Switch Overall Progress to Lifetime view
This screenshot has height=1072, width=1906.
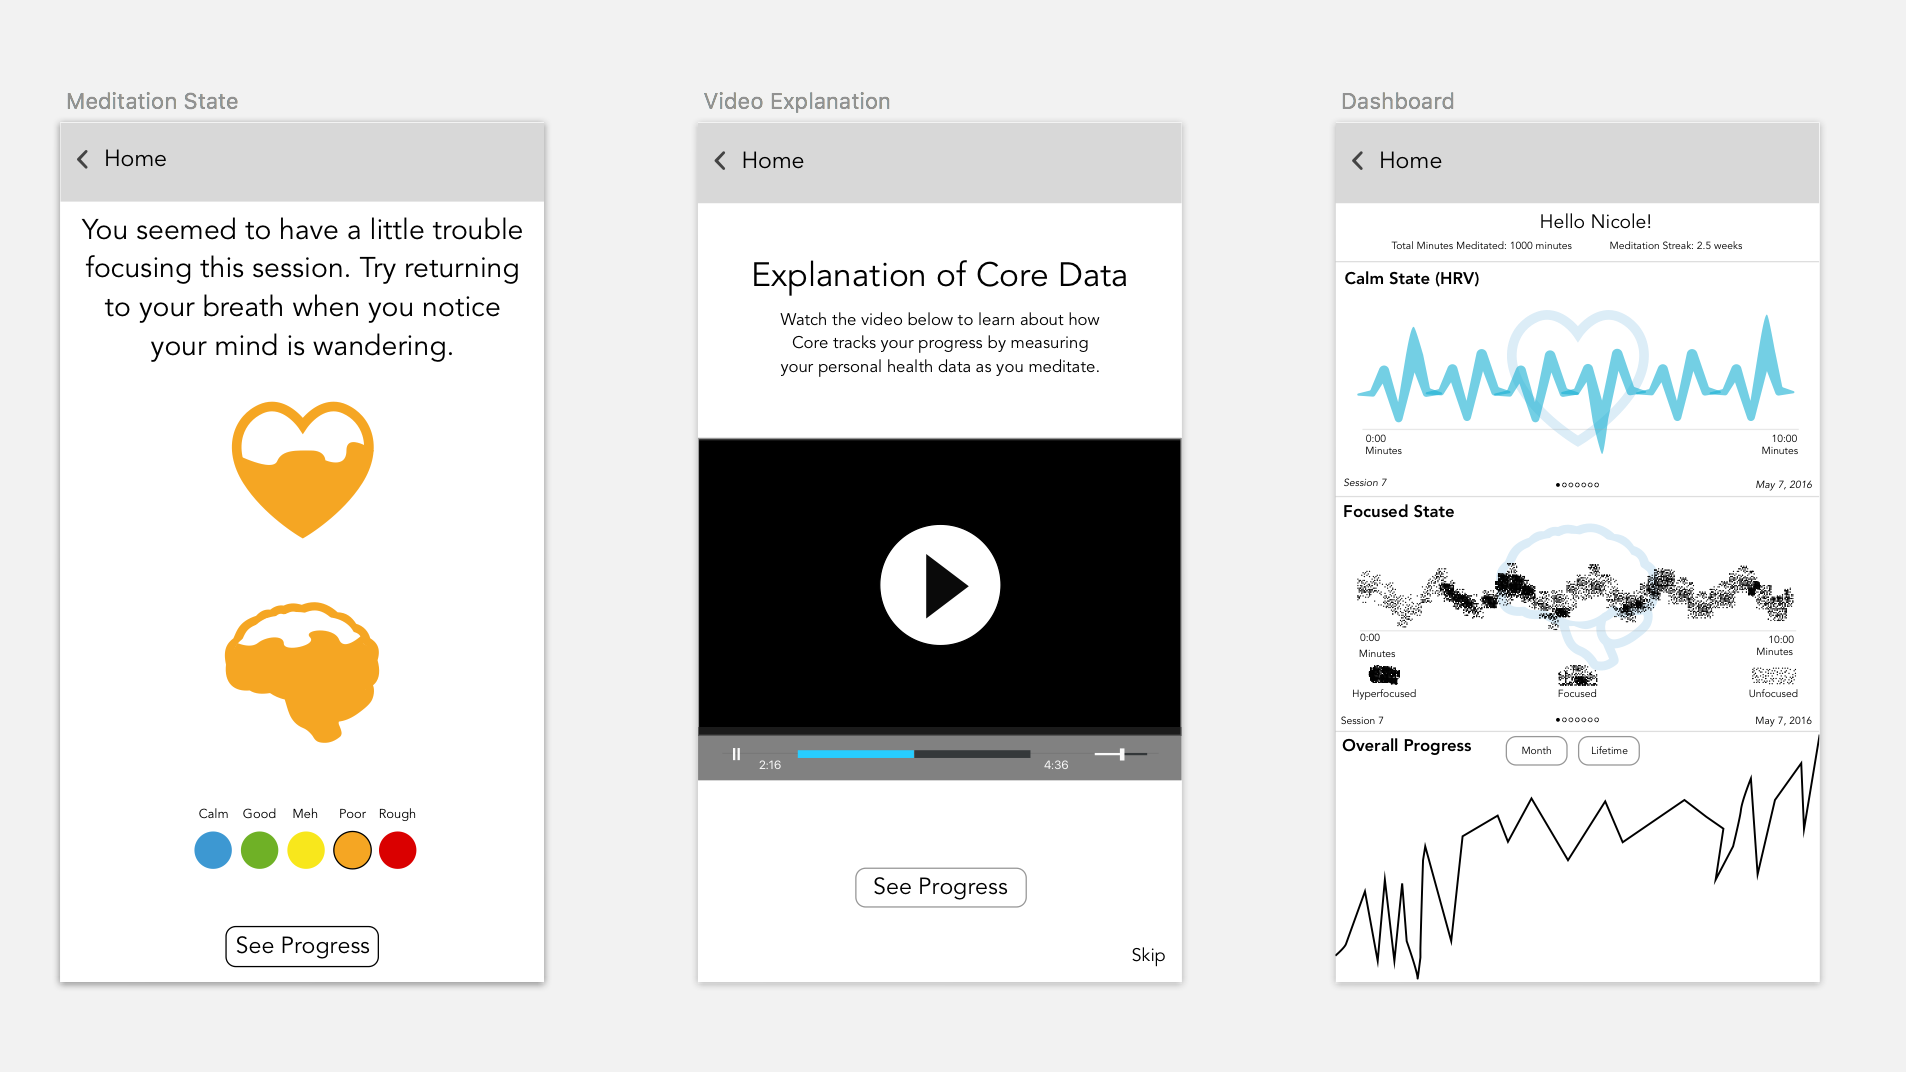tap(1609, 751)
